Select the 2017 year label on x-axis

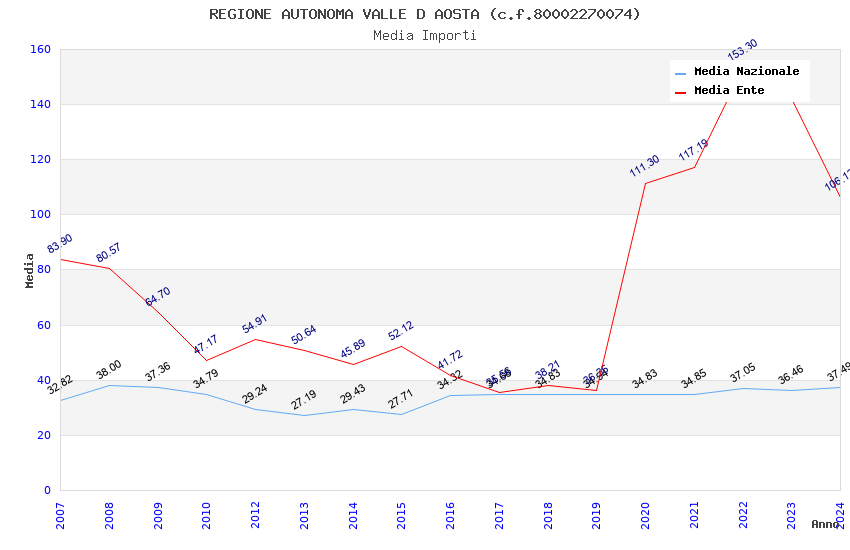coord(499,515)
